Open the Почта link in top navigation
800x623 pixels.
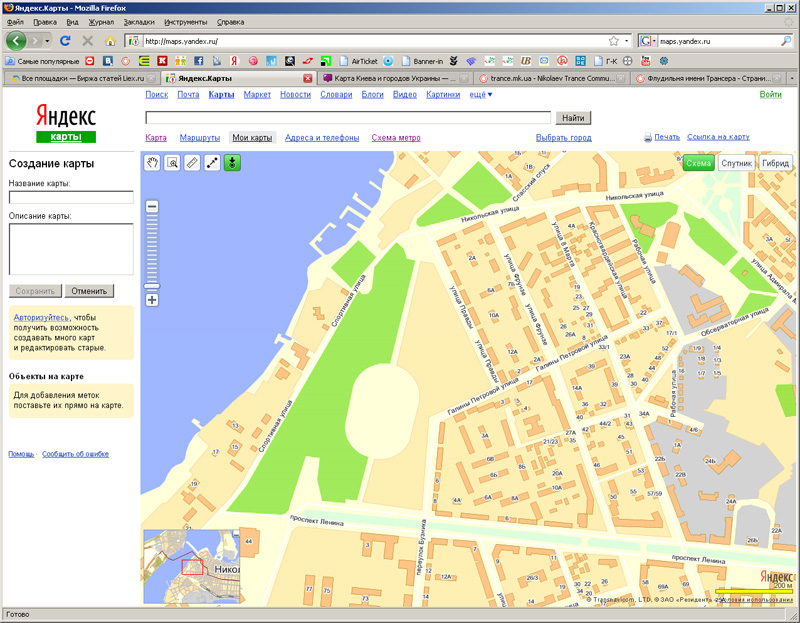pos(188,94)
